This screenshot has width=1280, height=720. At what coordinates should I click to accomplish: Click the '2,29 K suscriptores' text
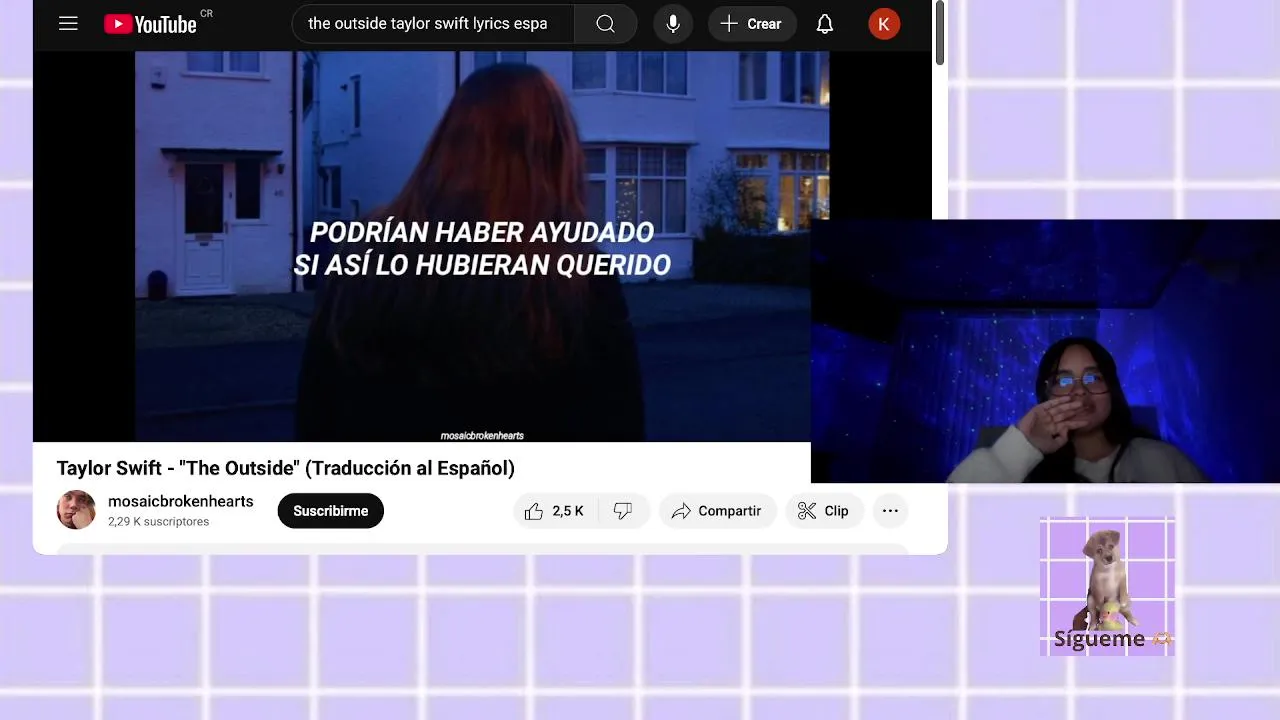159,522
